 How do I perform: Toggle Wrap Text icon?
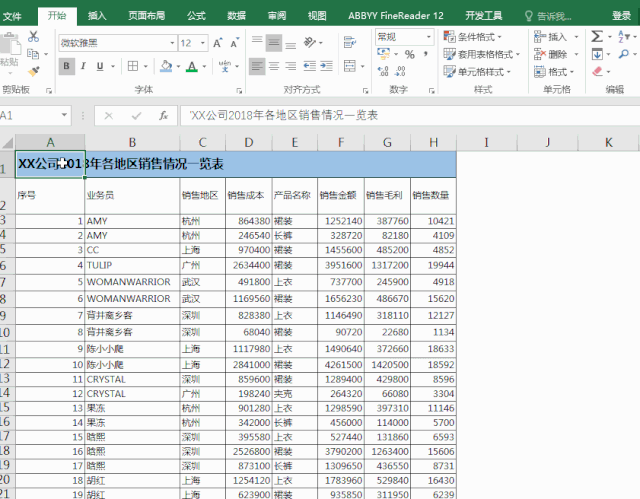pos(350,42)
